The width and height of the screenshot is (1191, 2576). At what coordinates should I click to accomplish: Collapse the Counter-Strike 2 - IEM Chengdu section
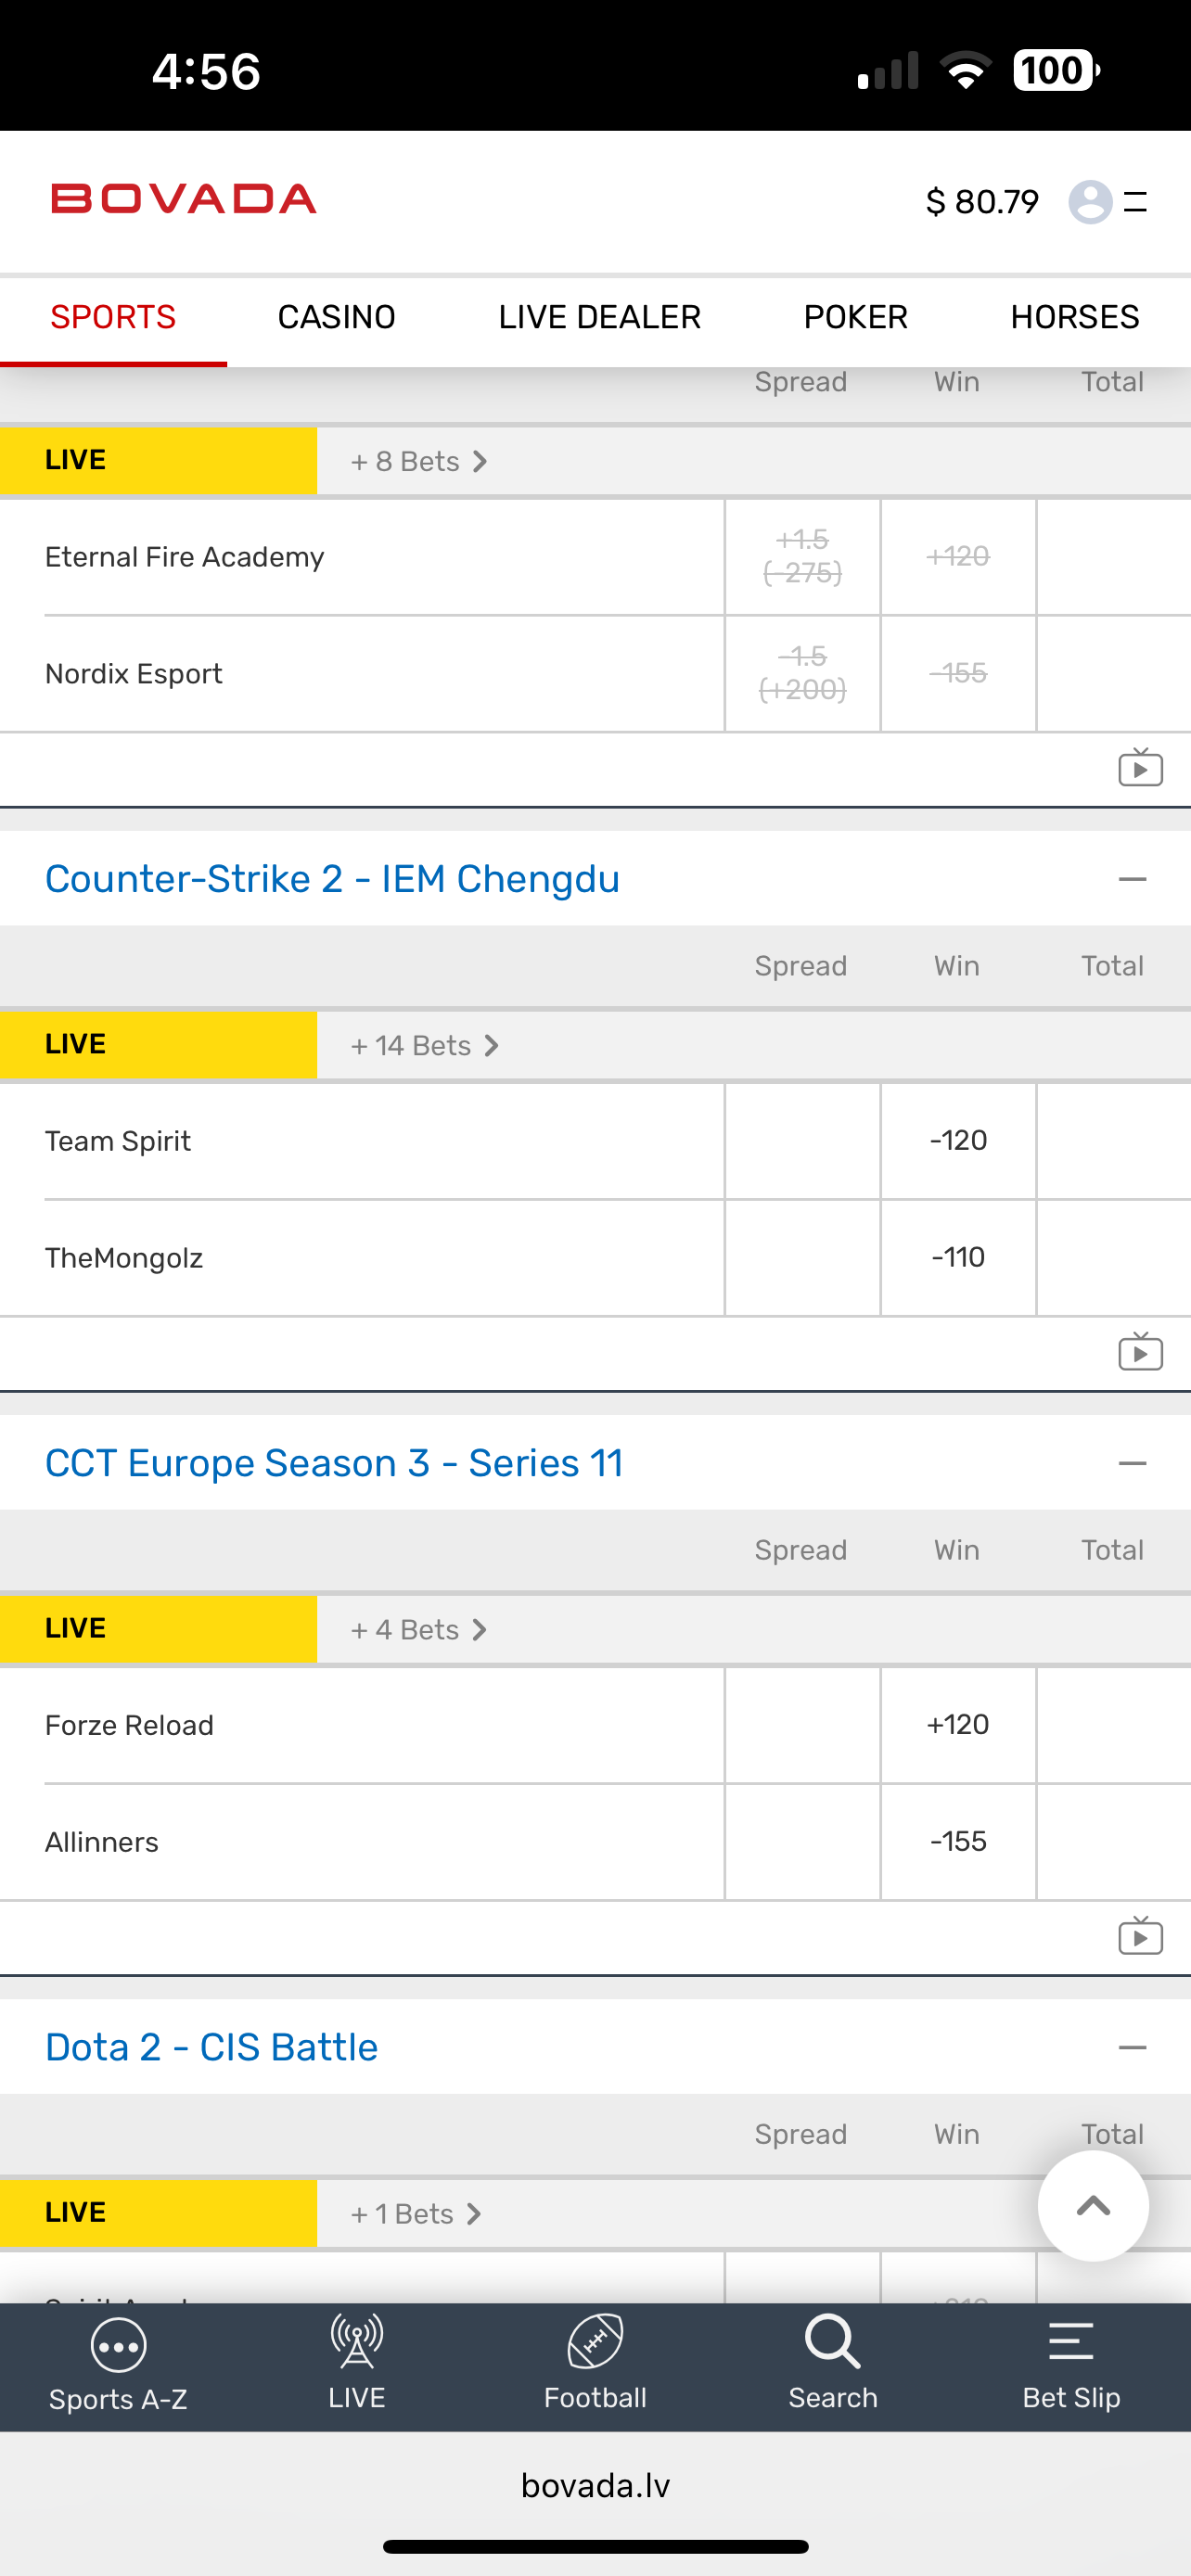(1132, 879)
